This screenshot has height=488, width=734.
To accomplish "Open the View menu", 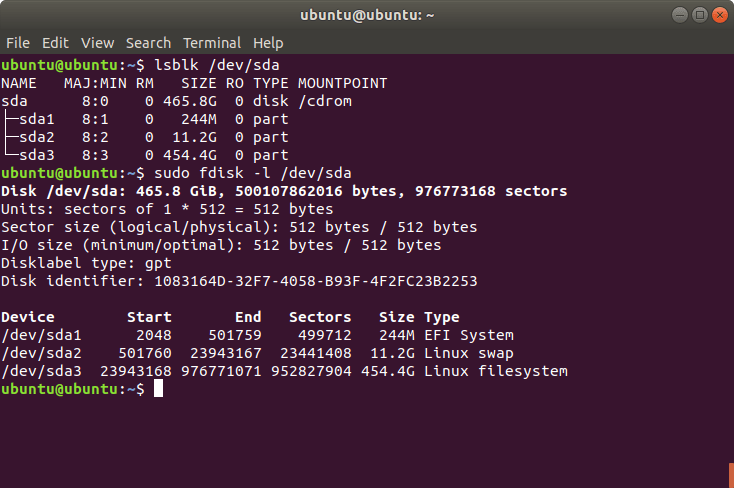I will 97,43.
